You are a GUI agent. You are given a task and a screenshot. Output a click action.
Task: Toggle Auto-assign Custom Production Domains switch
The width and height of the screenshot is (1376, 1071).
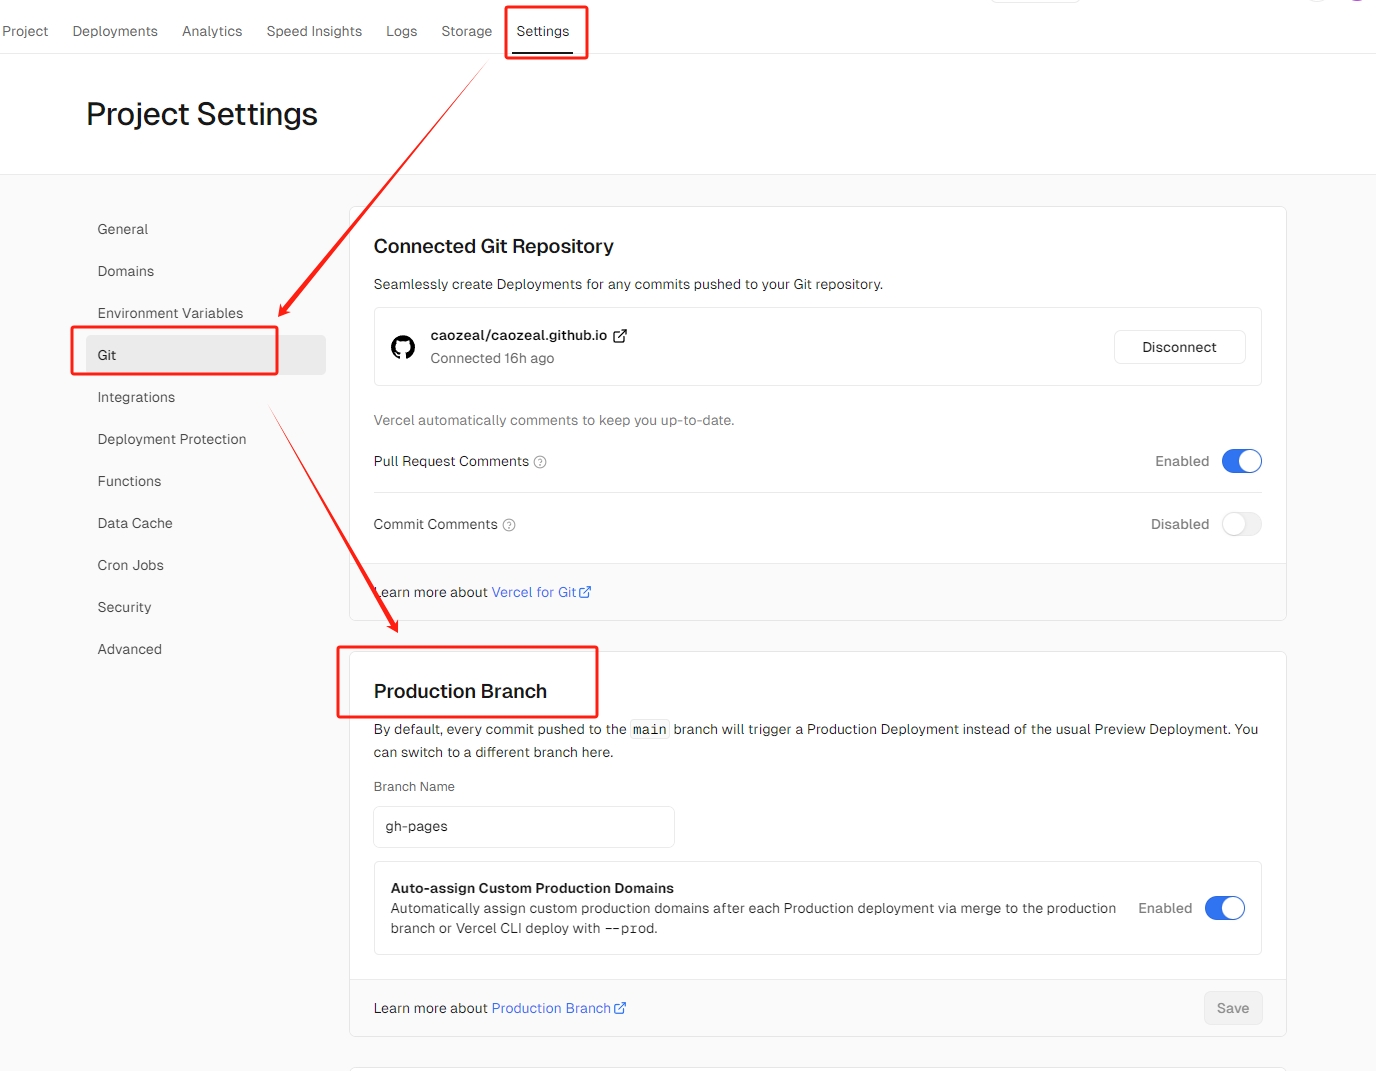pyautogui.click(x=1224, y=908)
